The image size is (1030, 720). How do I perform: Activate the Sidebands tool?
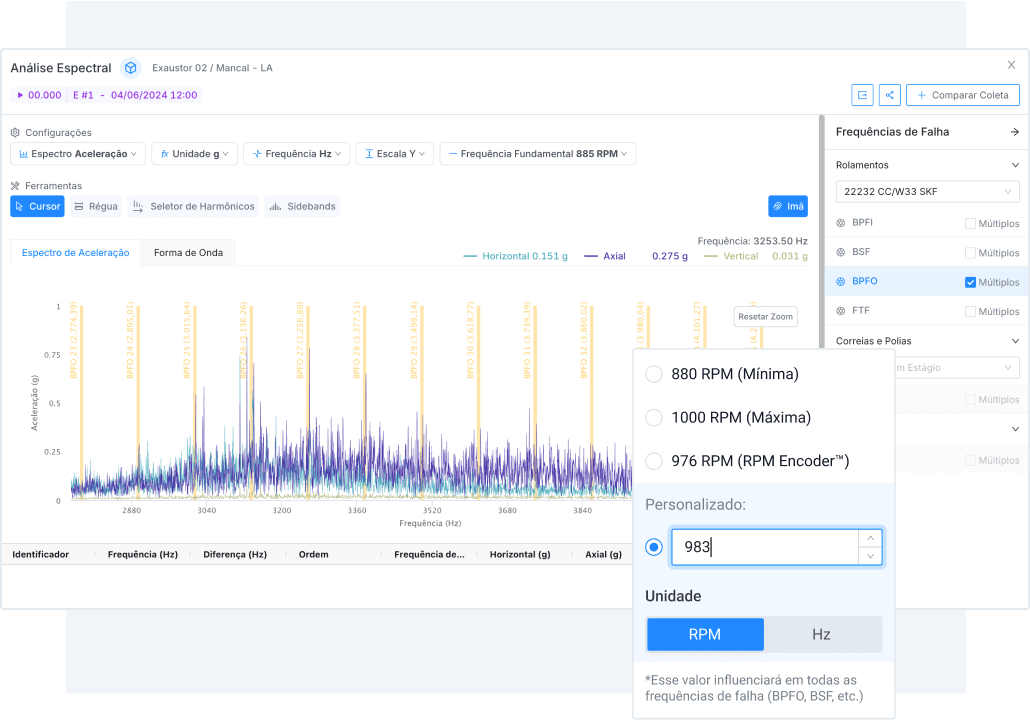(302, 206)
